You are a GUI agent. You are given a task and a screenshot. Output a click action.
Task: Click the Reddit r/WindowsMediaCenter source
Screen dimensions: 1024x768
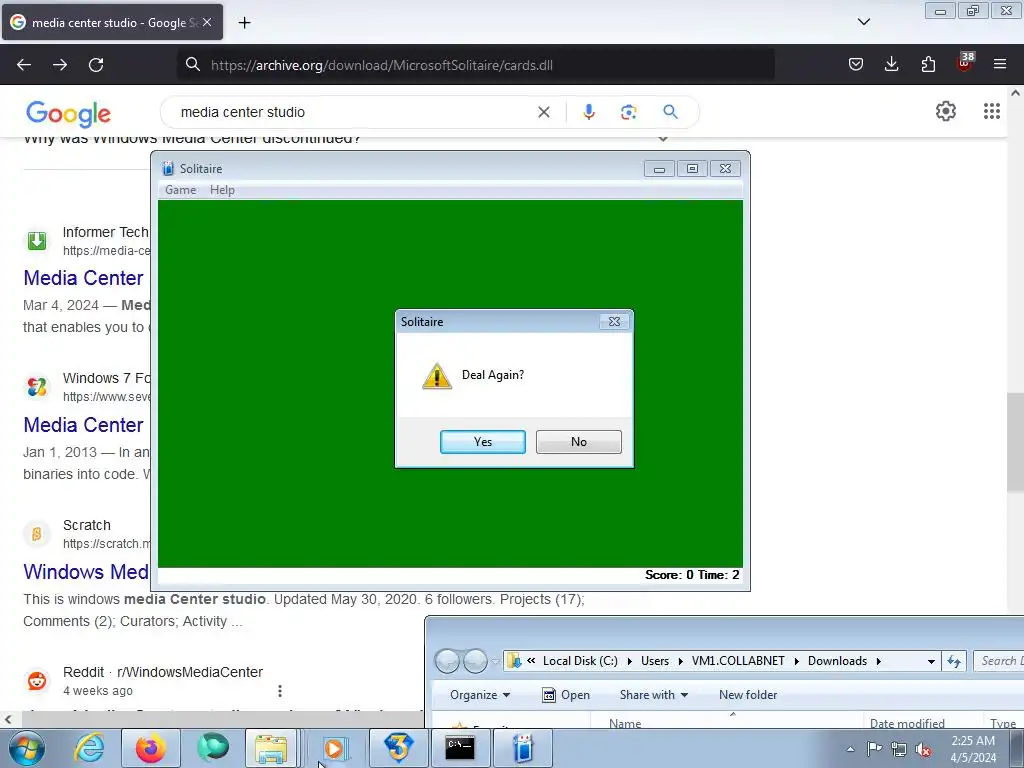(x=163, y=672)
